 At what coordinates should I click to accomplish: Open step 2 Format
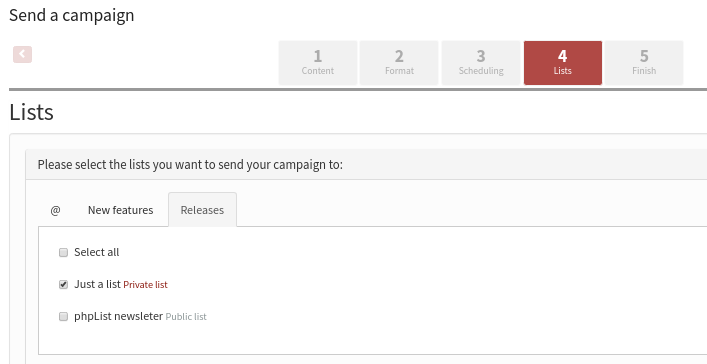pyautogui.click(x=399, y=63)
